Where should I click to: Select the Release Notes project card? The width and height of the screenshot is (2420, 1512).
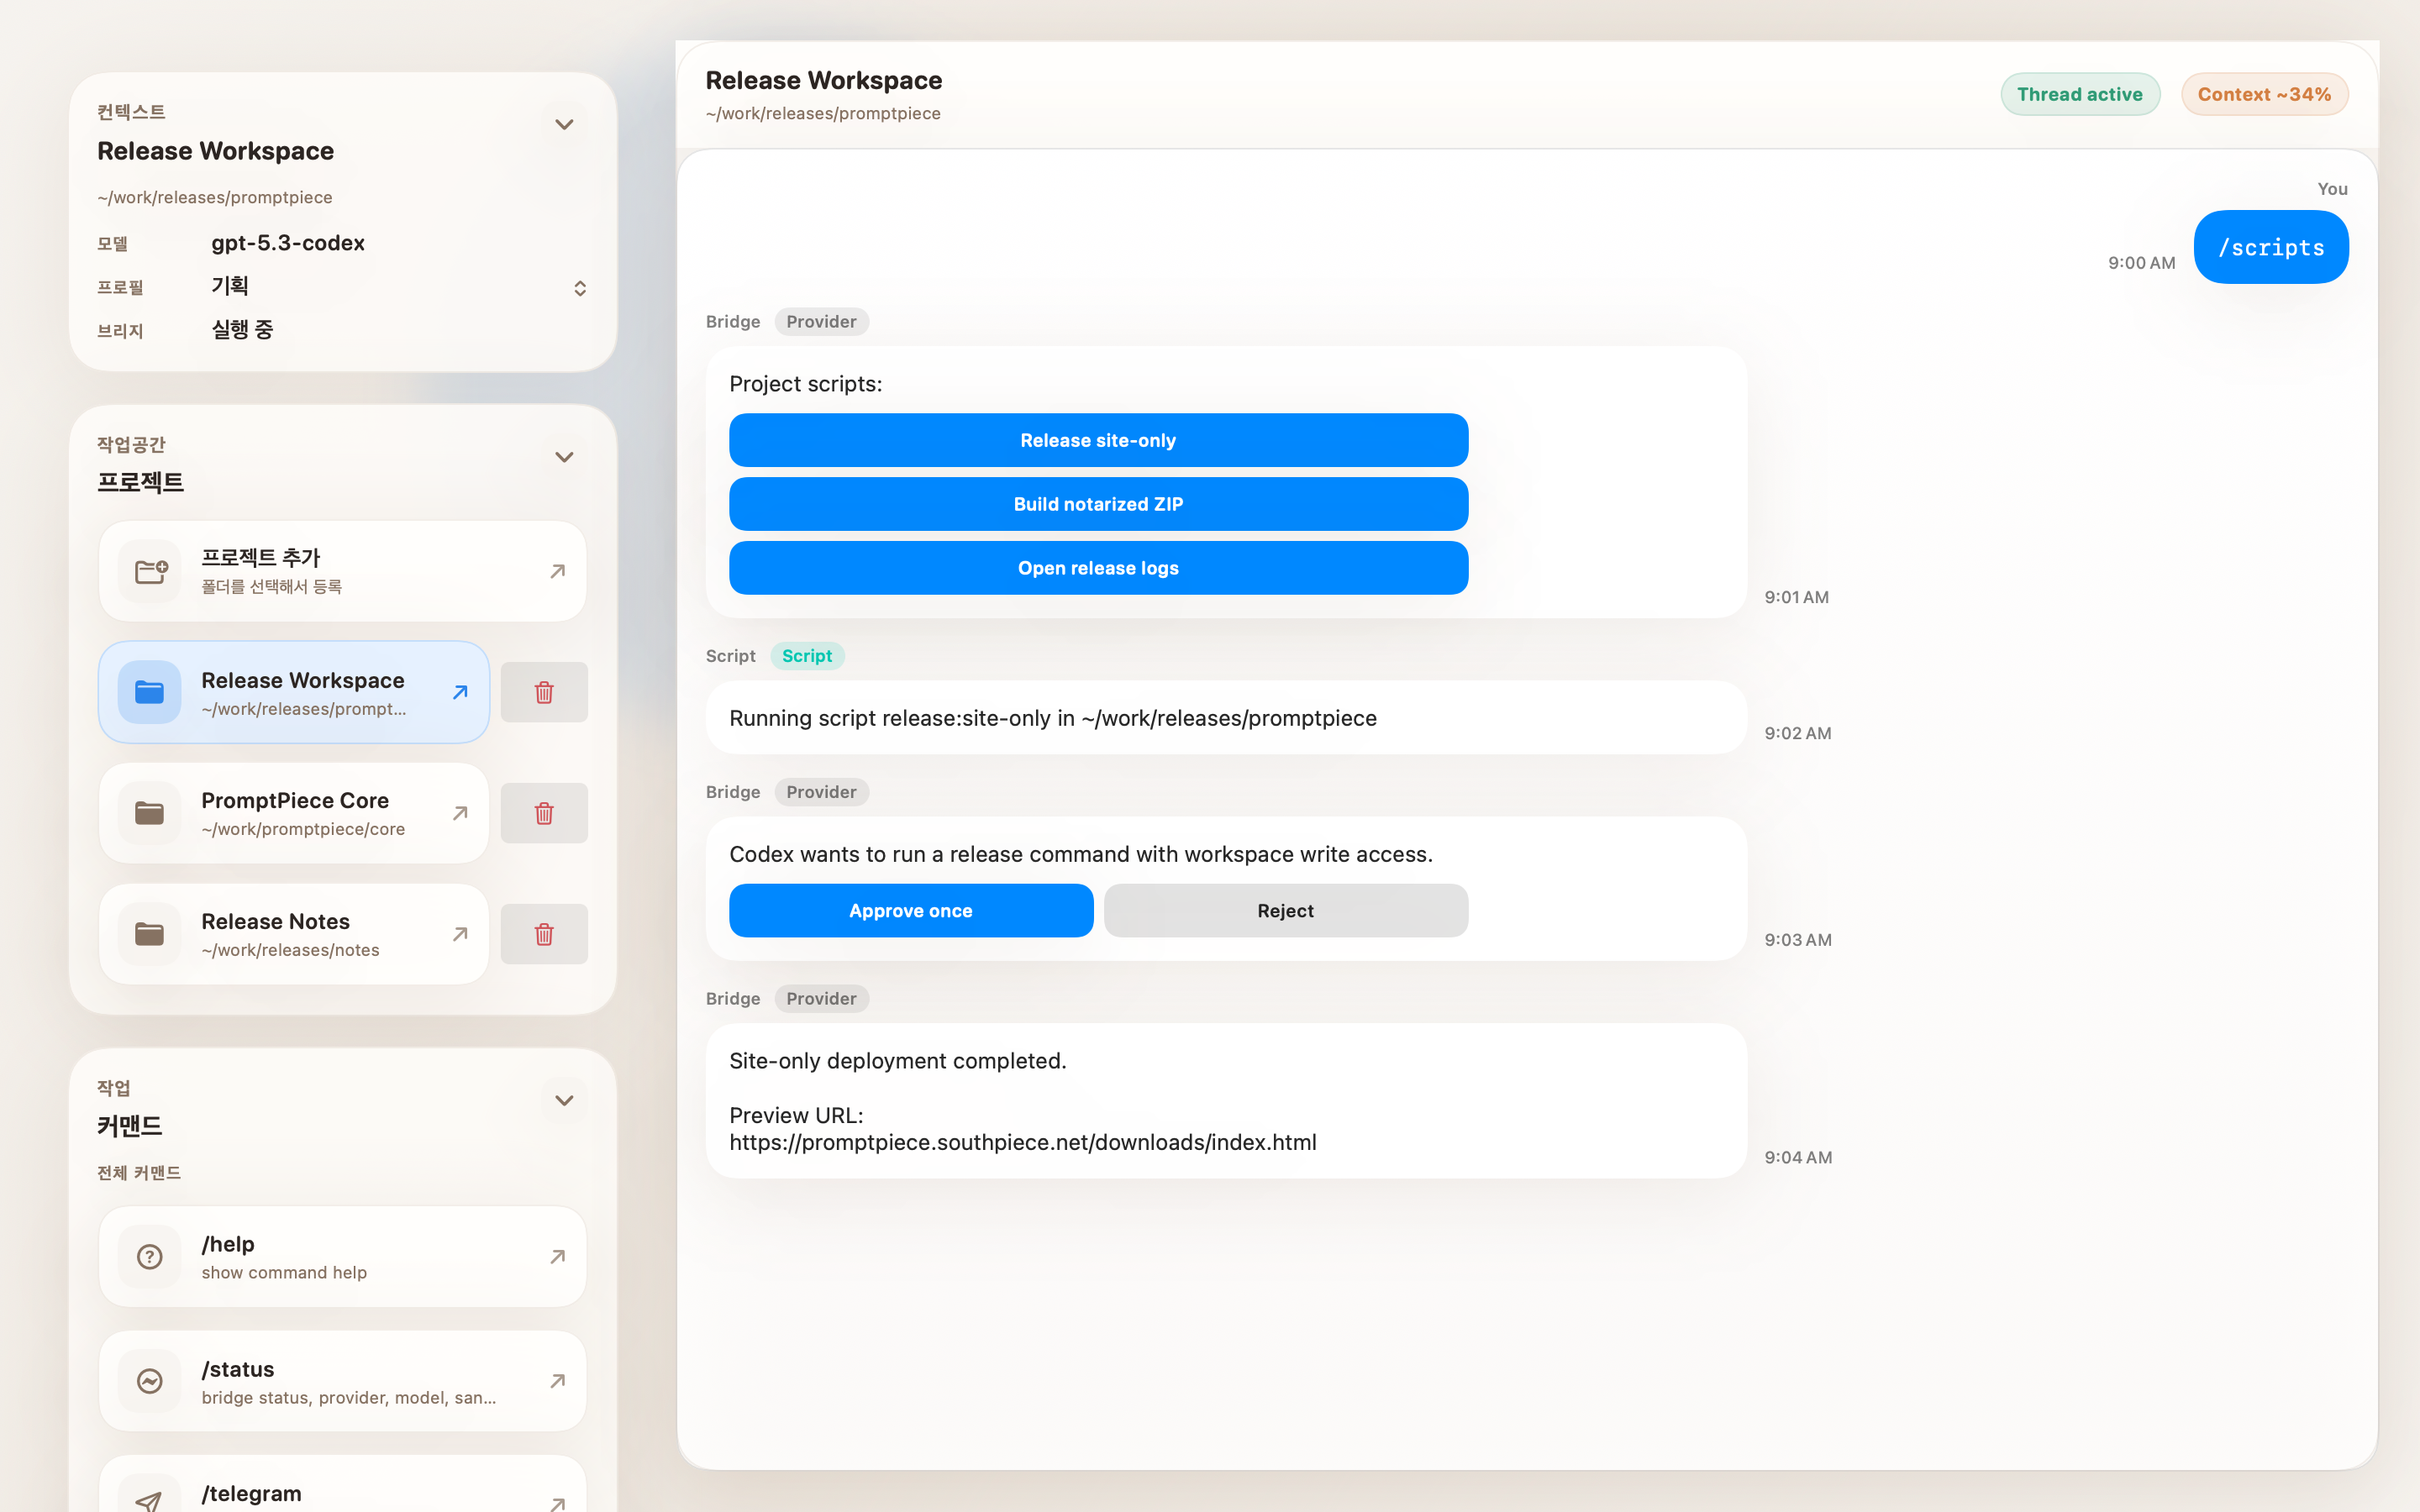pyautogui.click(x=294, y=934)
